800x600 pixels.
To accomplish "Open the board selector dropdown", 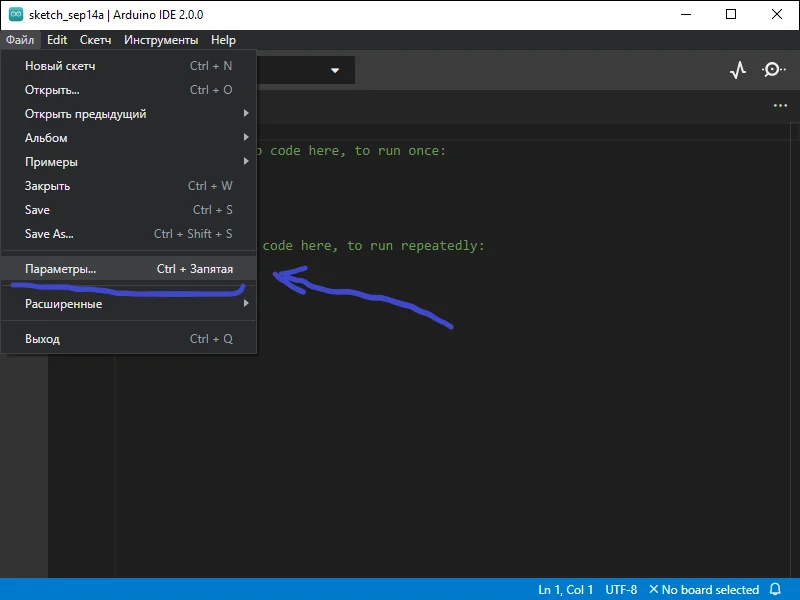I will click(x=300, y=70).
